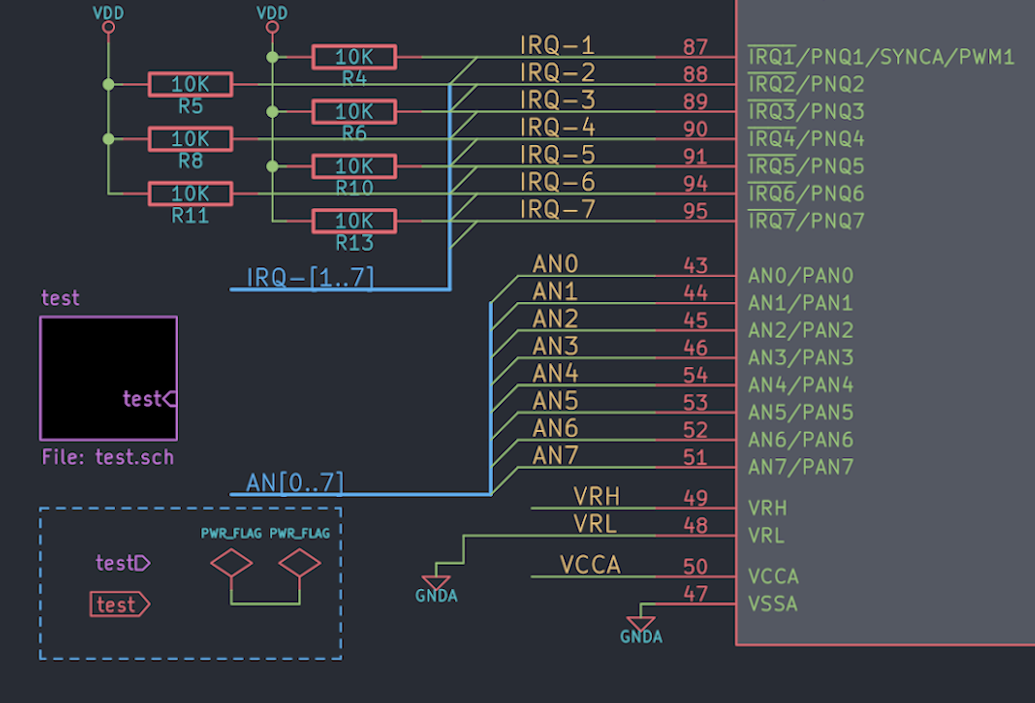Select the AN3 net label
The height and width of the screenshot is (703, 1035).
pyautogui.click(x=555, y=347)
